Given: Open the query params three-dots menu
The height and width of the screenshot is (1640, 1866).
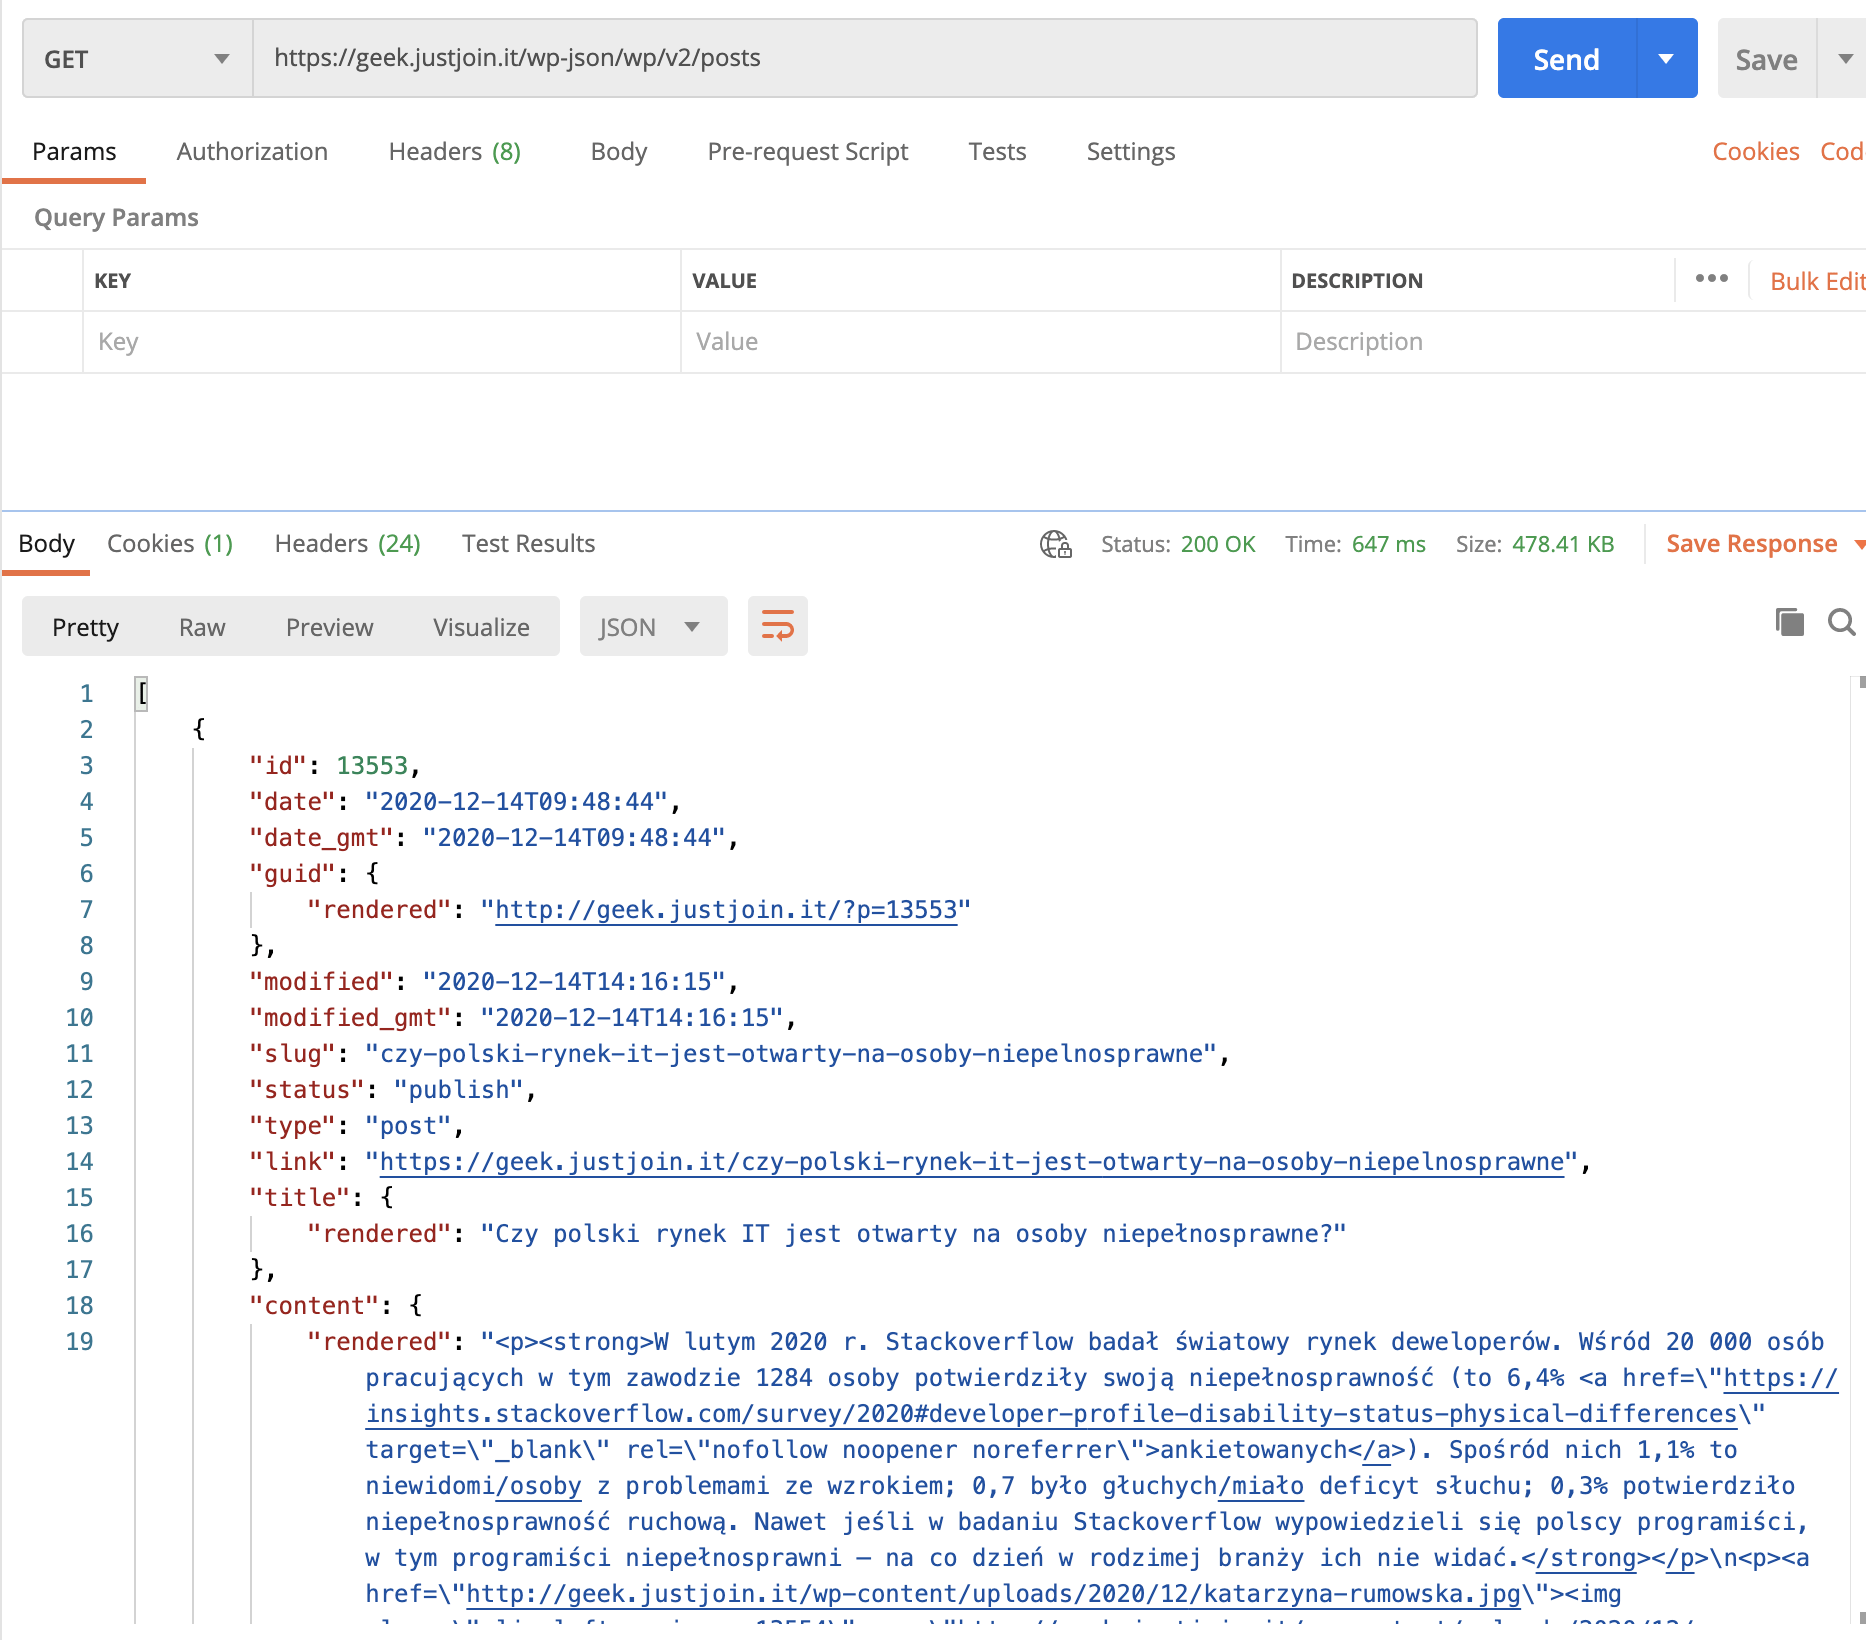Looking at the screenshot, I should (1711, 279).
